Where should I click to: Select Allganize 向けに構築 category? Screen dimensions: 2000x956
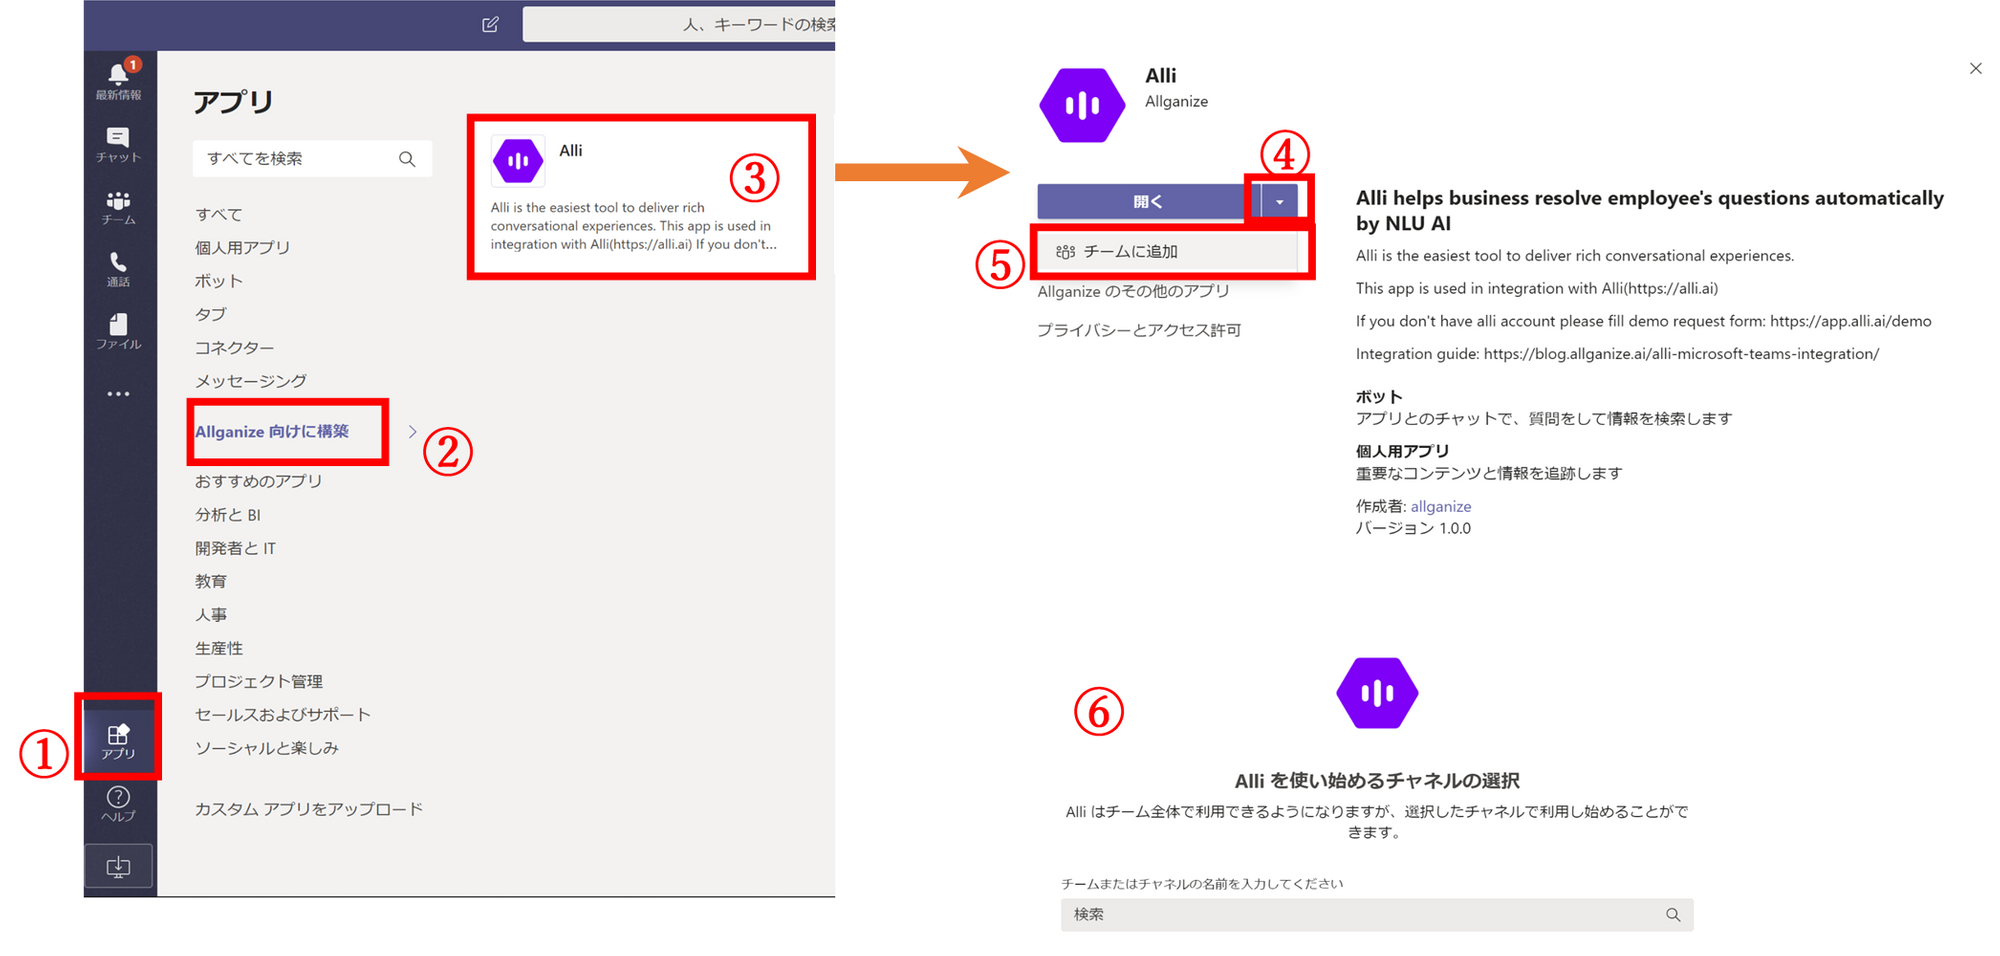pyautogui.click(x=272, y=432)
